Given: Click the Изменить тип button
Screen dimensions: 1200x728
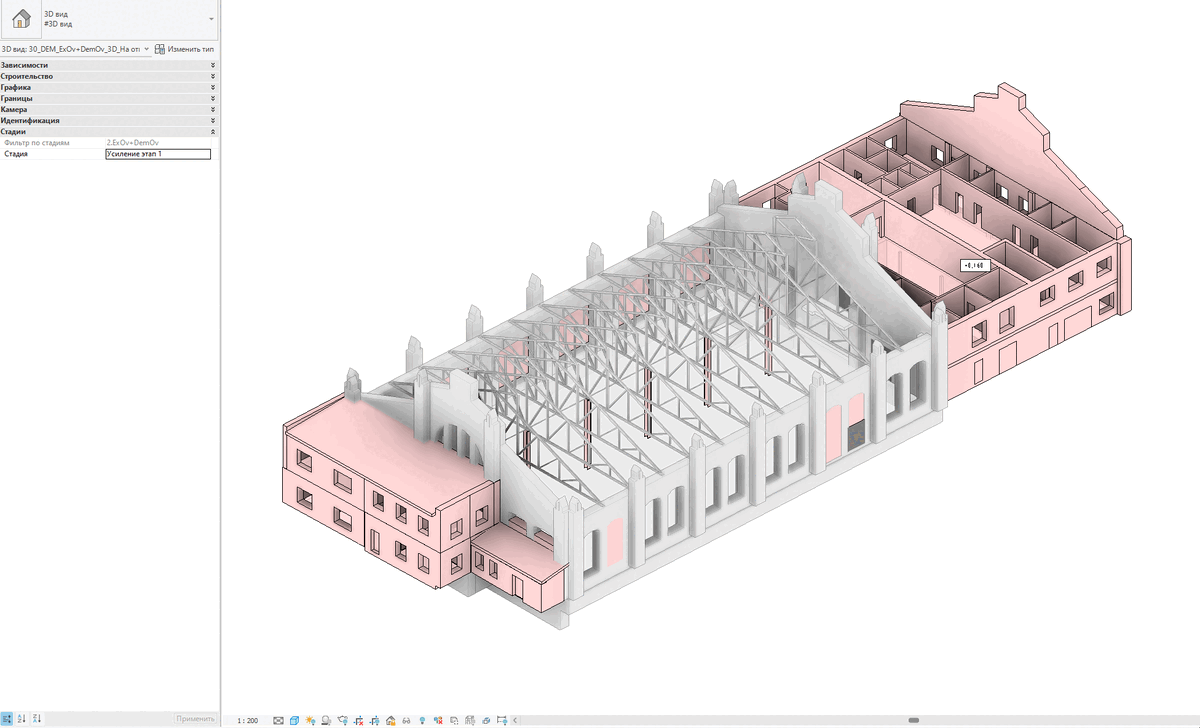Looking at the screenshot, I should [185, 48].
